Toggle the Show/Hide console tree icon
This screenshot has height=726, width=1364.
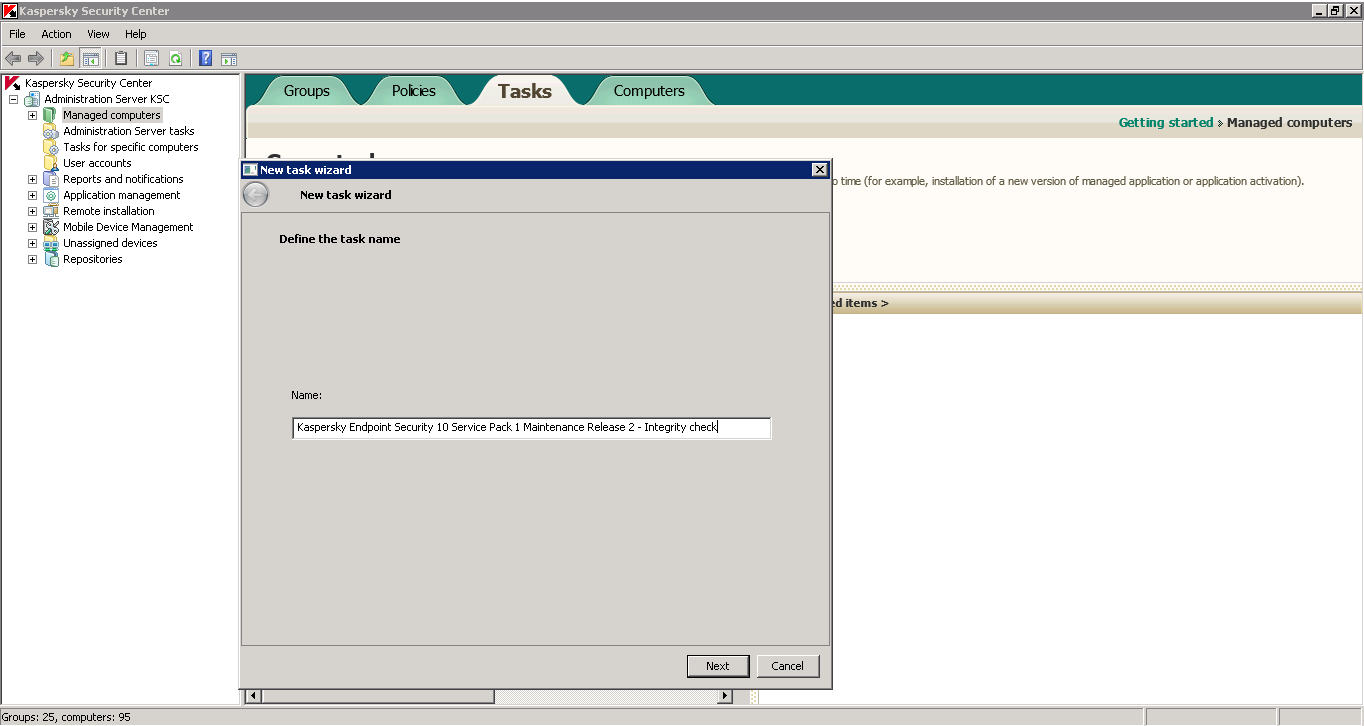(91, 59)
